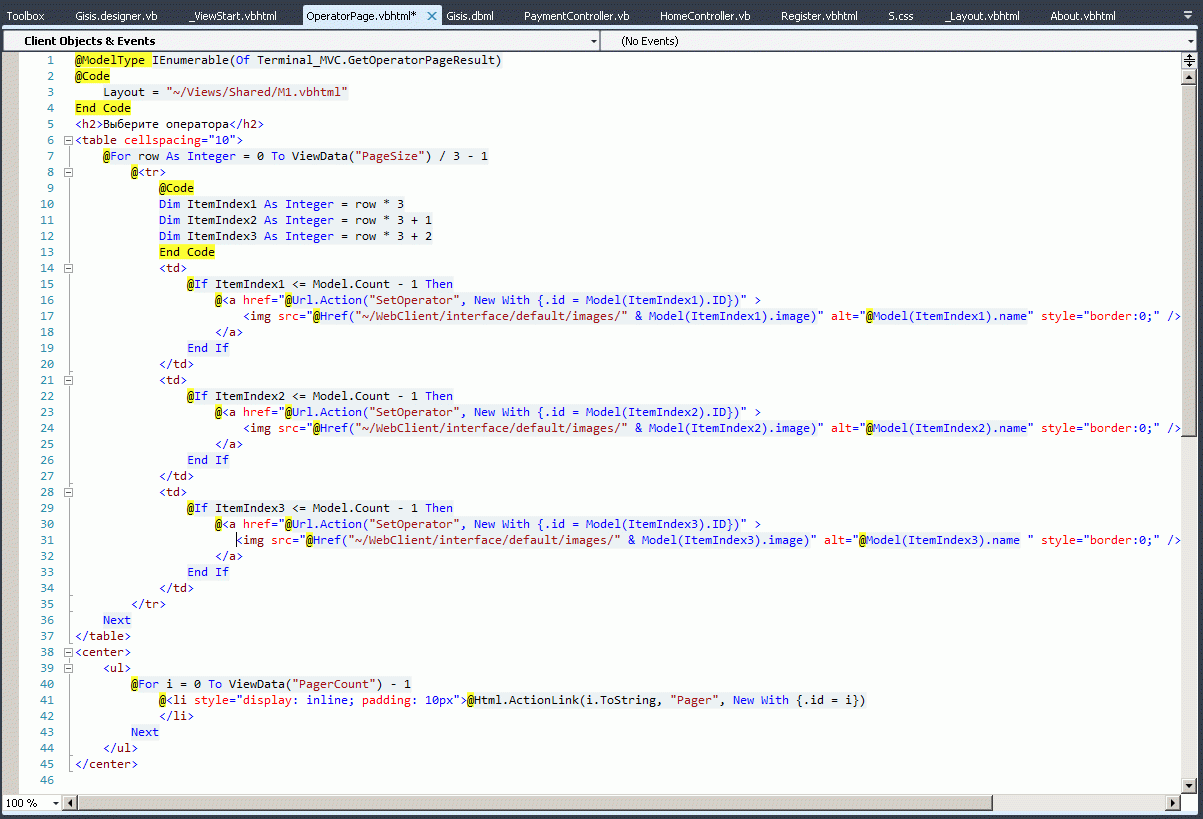Switch to About.vbhtml tab

click(1083, 16)
